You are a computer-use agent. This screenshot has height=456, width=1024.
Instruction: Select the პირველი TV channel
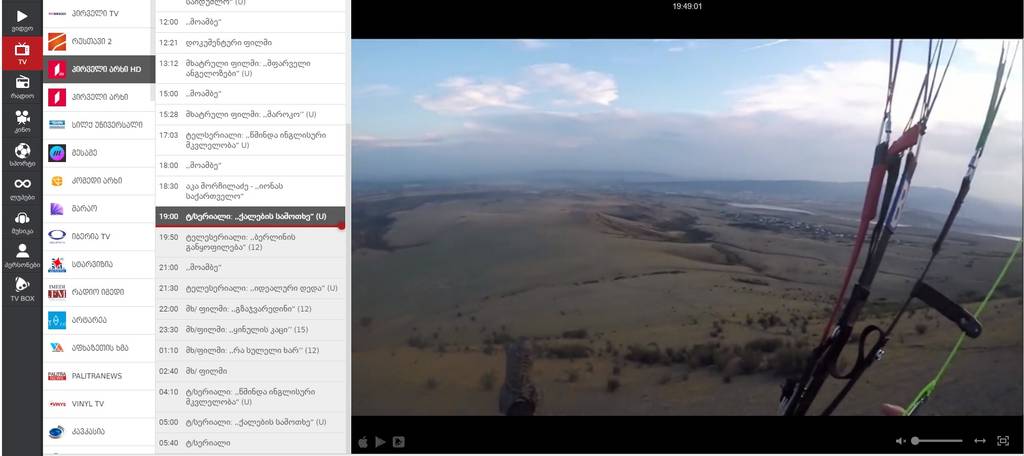99,13
